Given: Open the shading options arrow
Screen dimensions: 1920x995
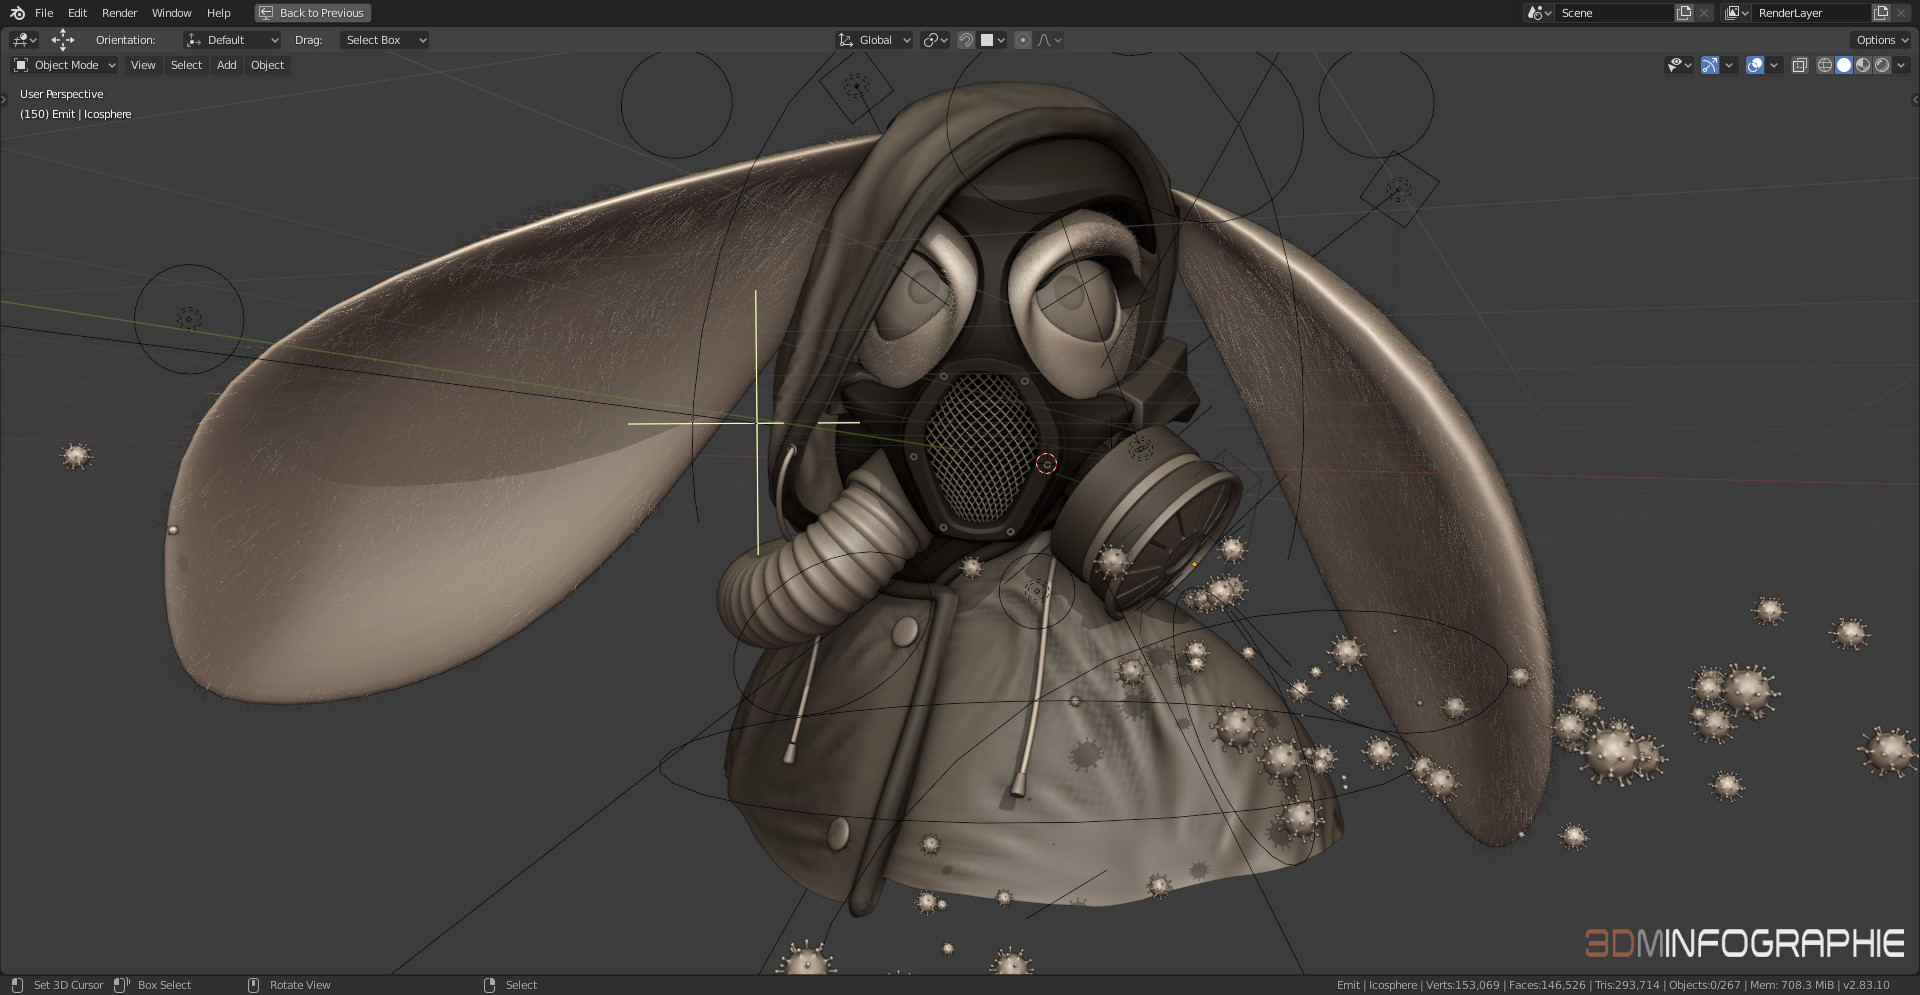Looking at the screenshot, I should coord(1901,65).
